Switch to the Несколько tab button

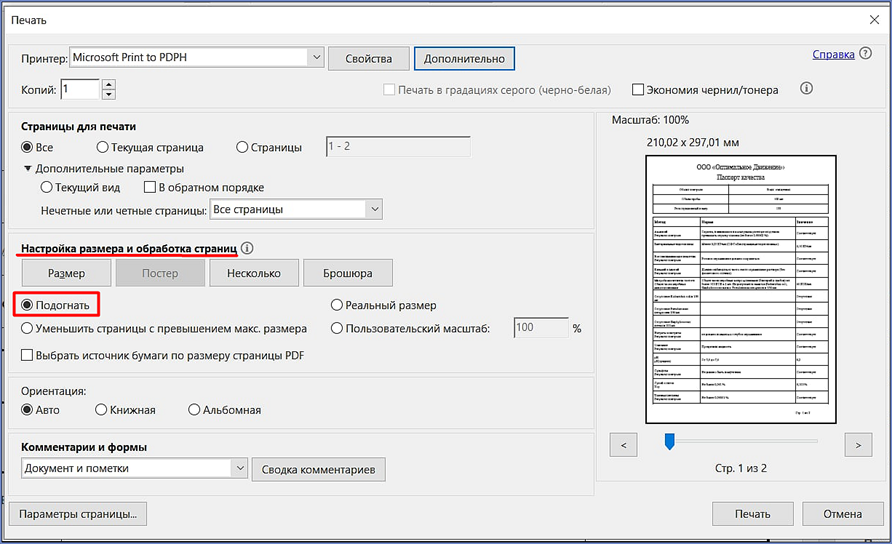tap(254, 273)
